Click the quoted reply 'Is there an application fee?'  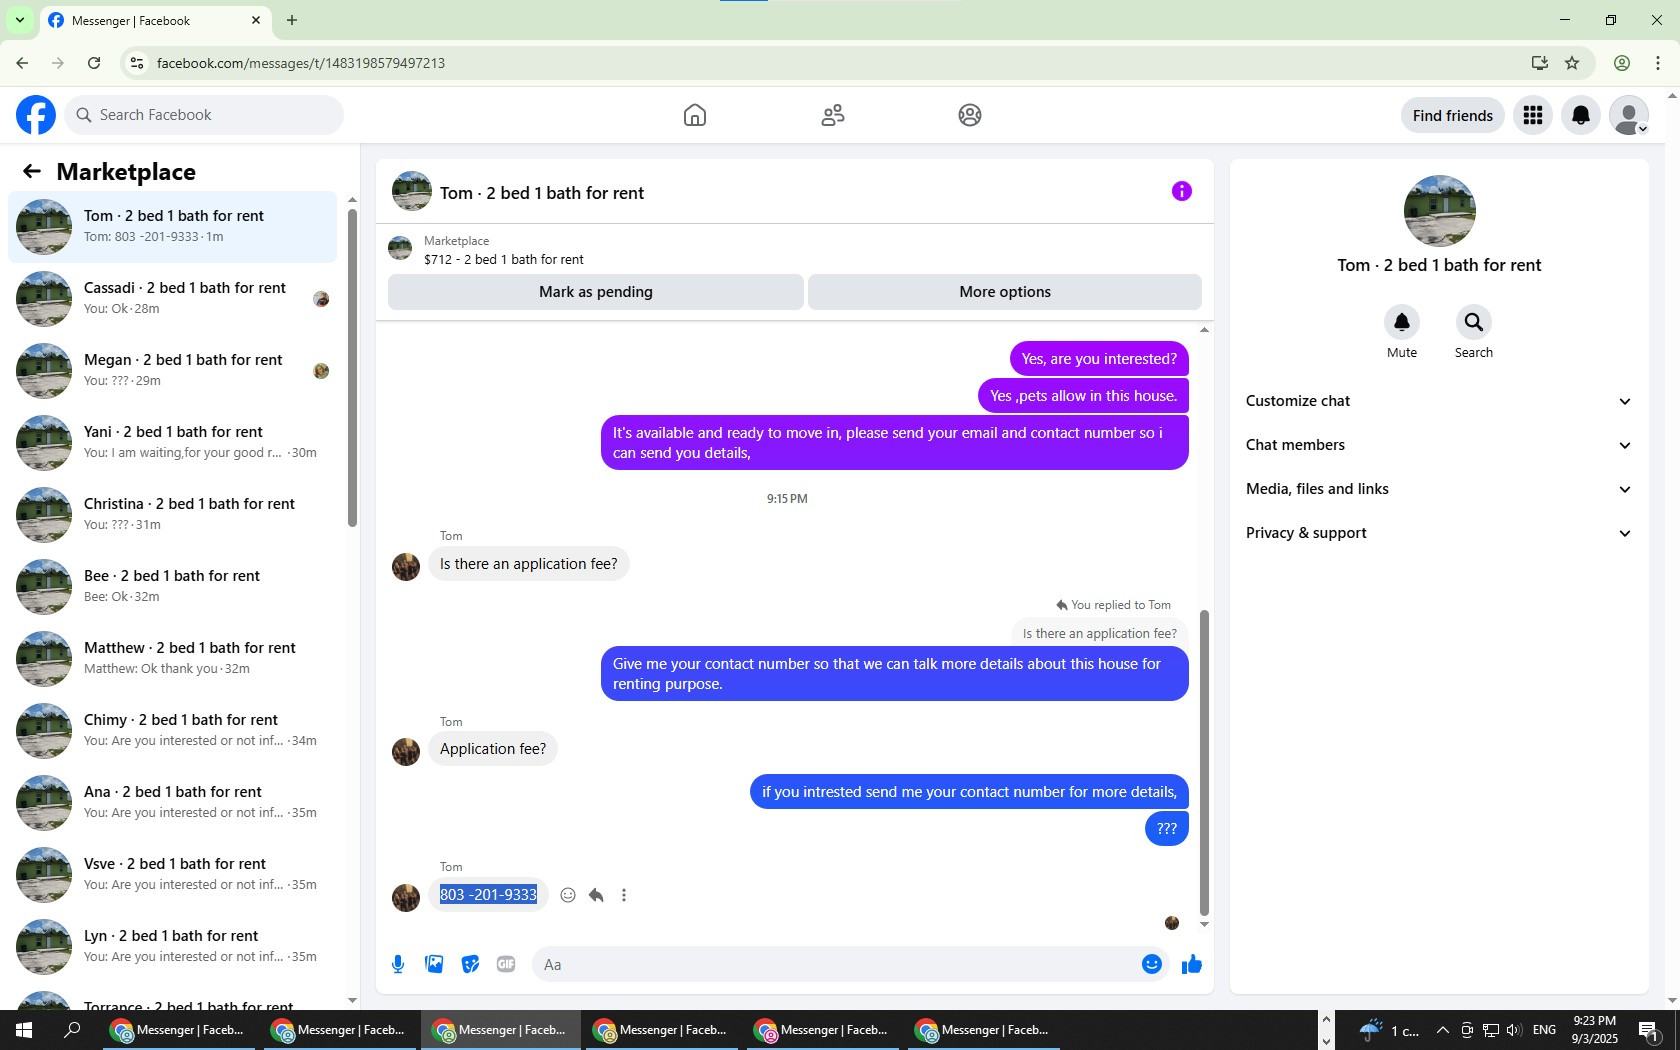[1099, 633]
